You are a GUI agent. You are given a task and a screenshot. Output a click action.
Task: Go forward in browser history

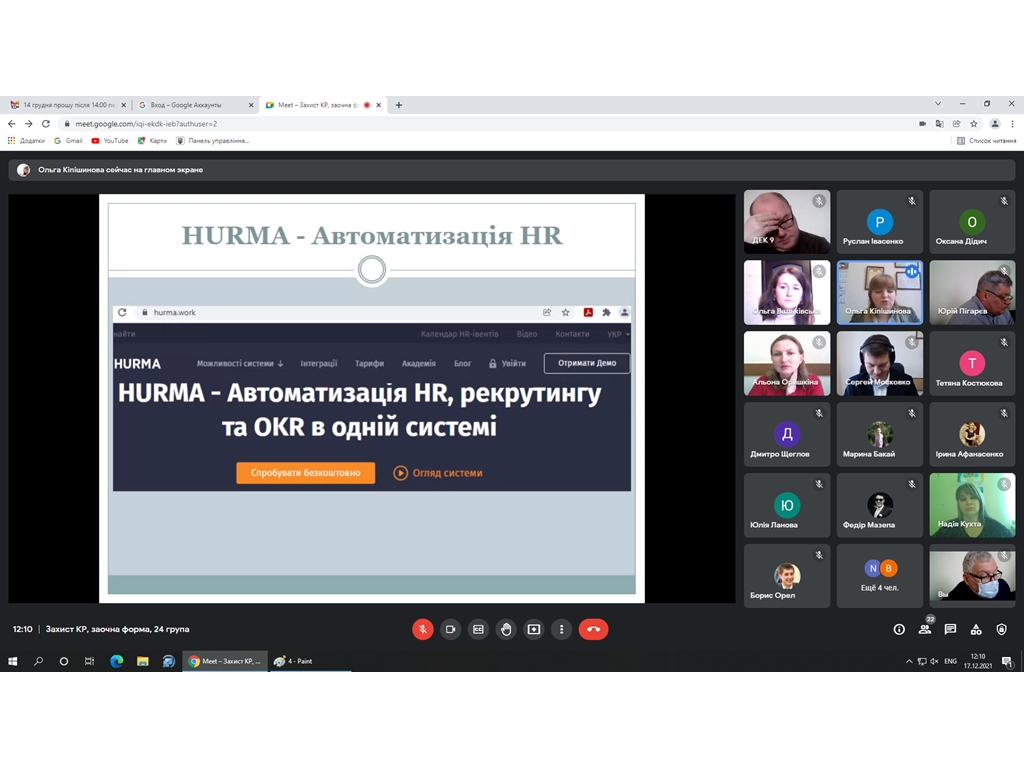click(29, 123)
